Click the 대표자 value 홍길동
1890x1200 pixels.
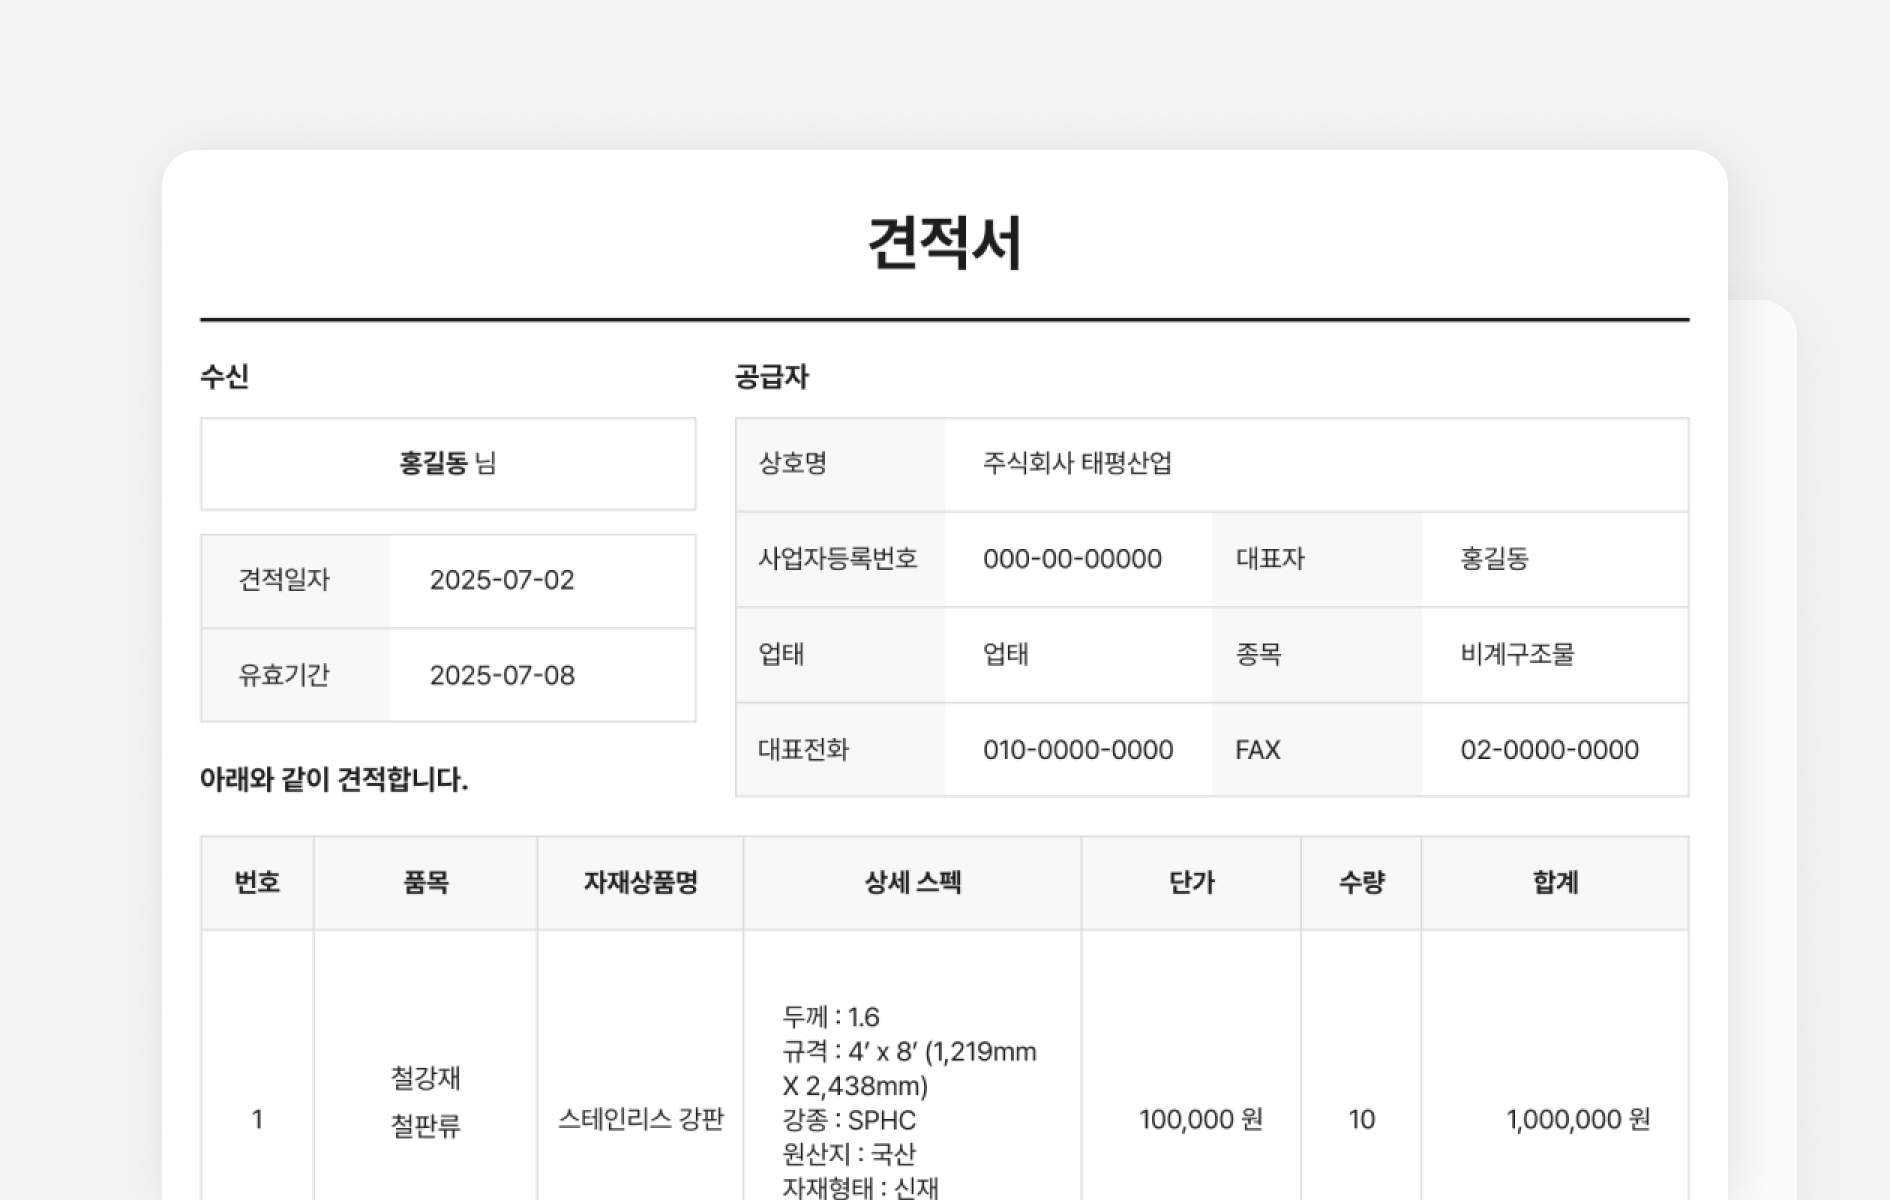(1494, 559)
